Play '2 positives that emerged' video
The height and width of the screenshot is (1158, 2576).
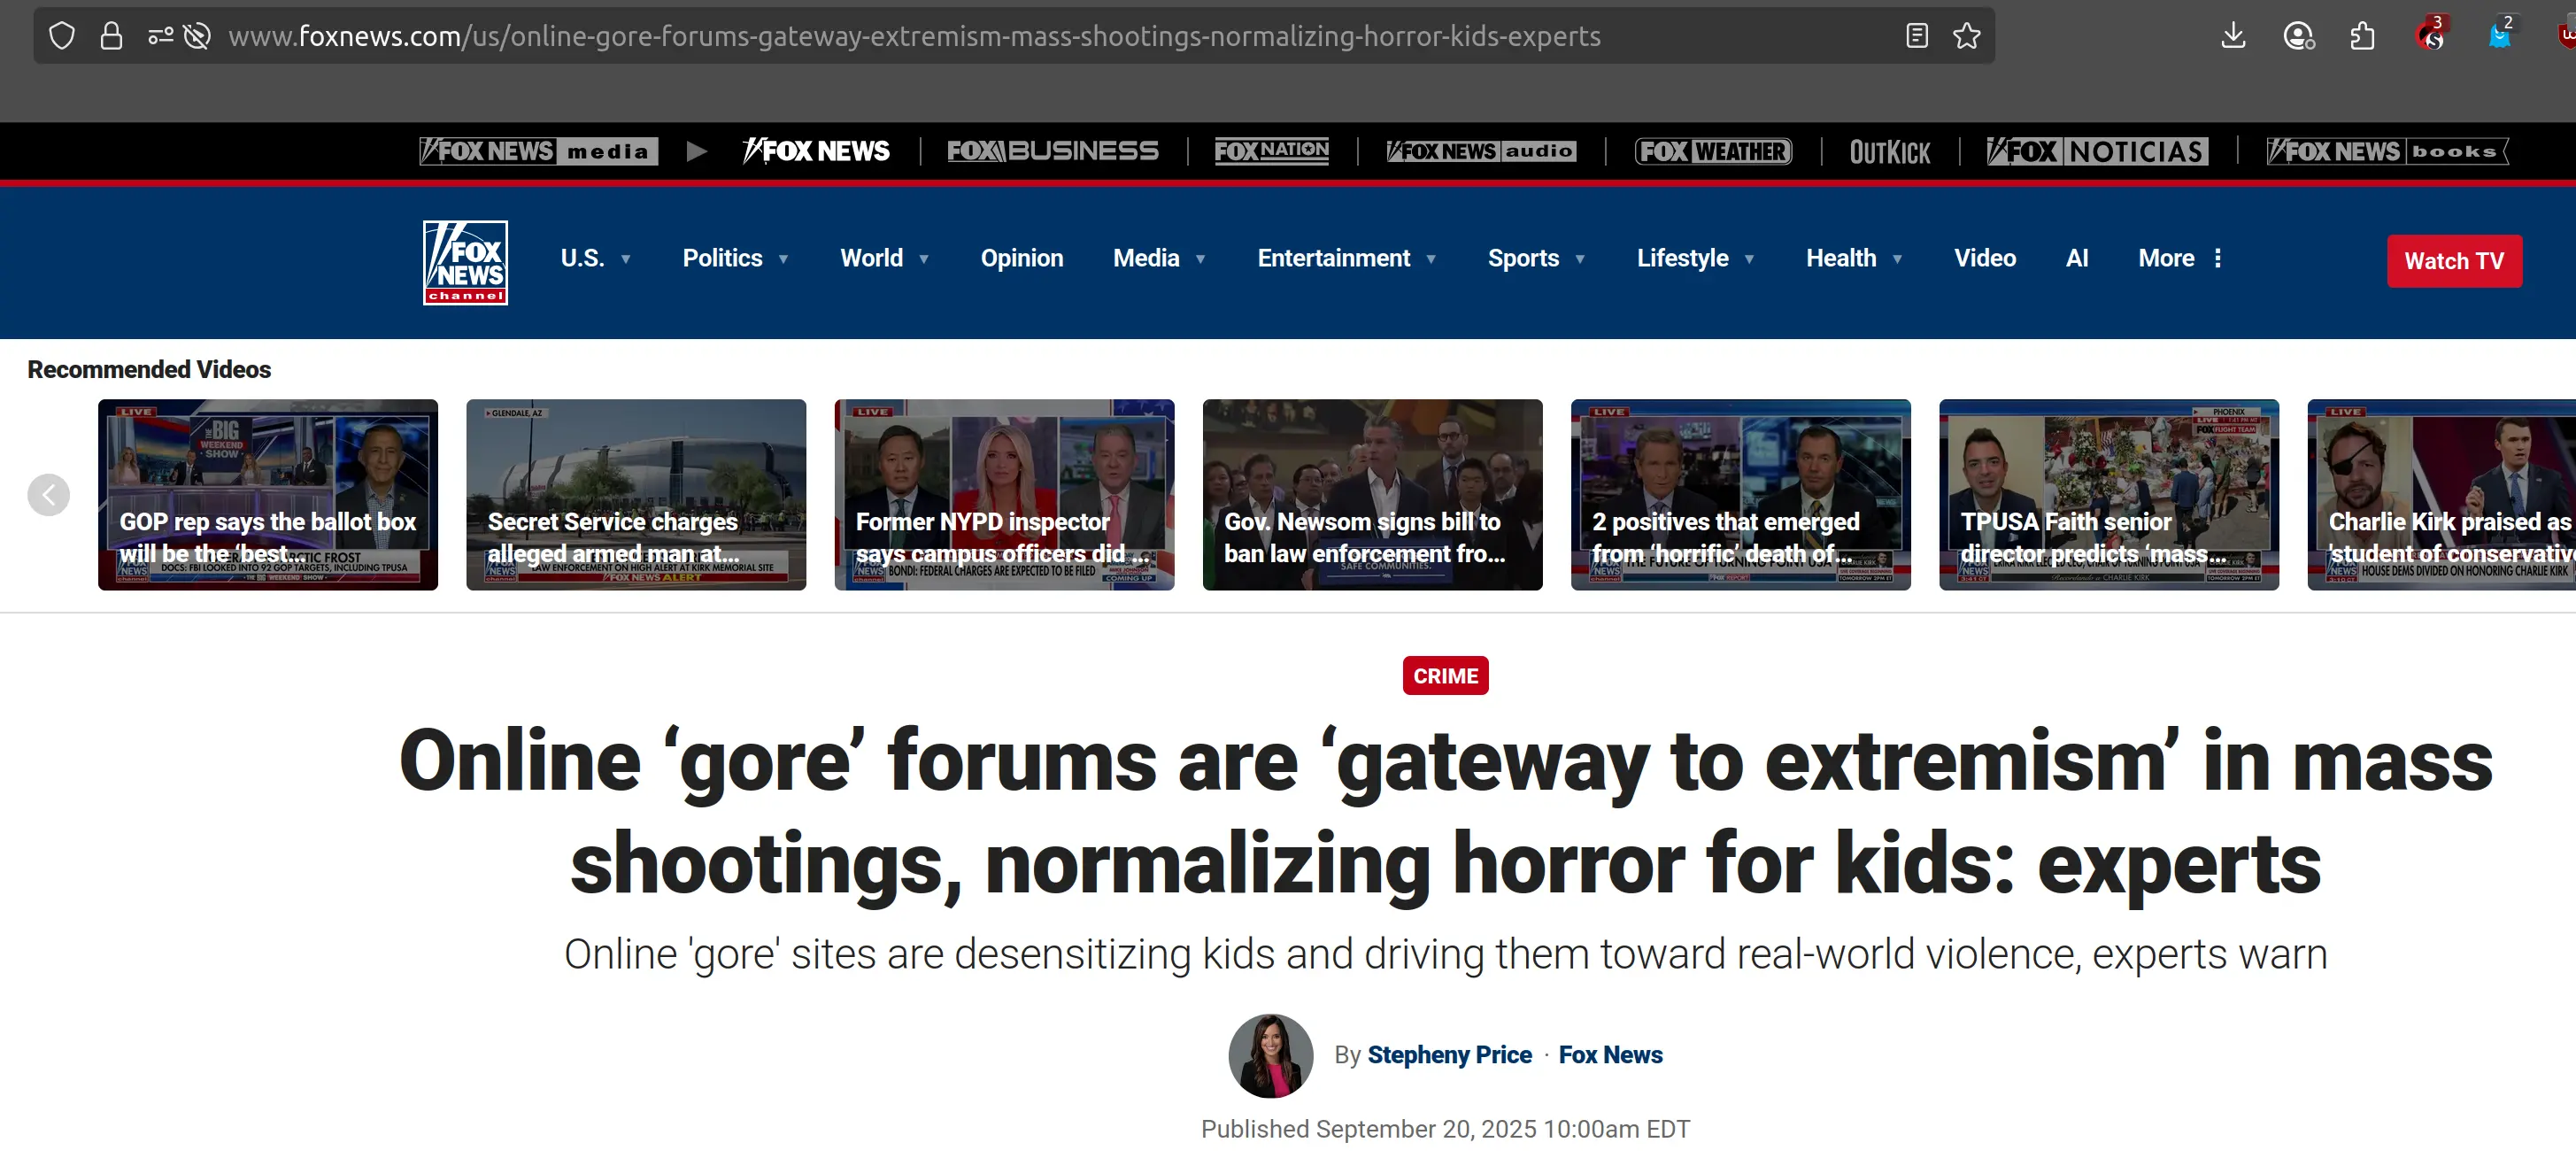pos(1740,494)
